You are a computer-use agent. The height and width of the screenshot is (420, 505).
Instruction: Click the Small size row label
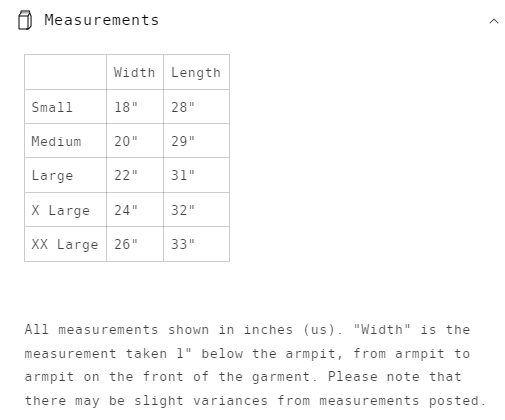pos(65,107)
